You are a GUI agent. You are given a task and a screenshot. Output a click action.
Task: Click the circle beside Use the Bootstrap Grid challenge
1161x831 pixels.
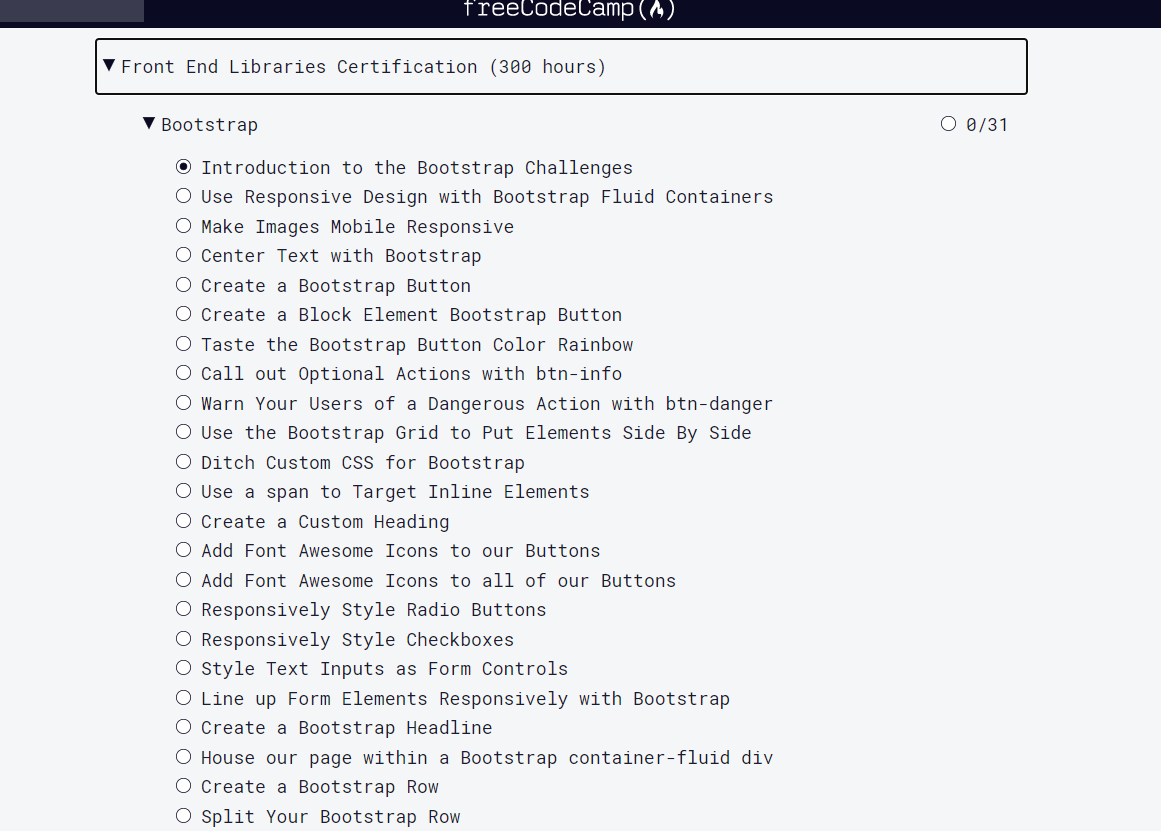(184, 432)
